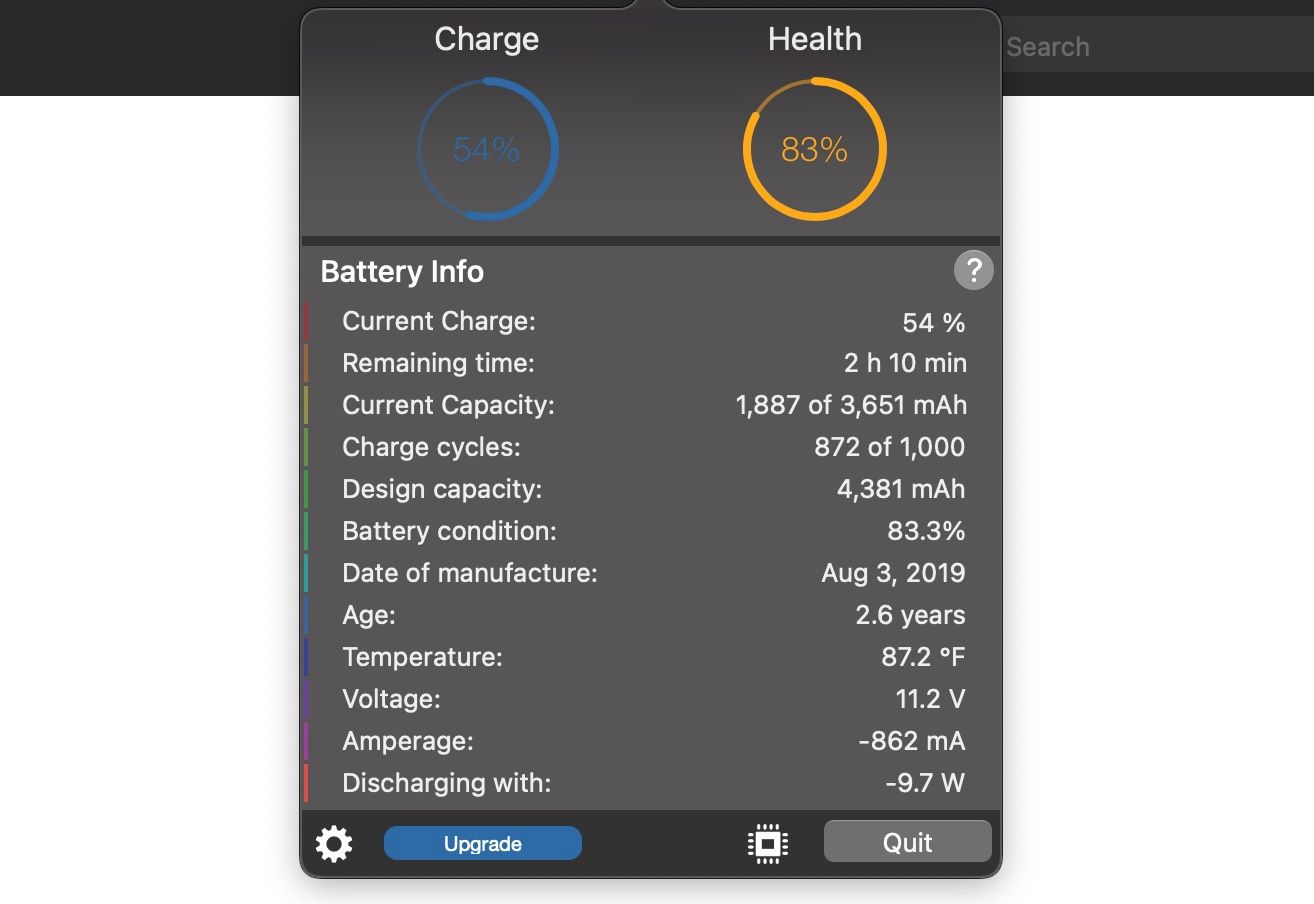
Task: Click the Charge percentage ring
Action: coord(487,147)
